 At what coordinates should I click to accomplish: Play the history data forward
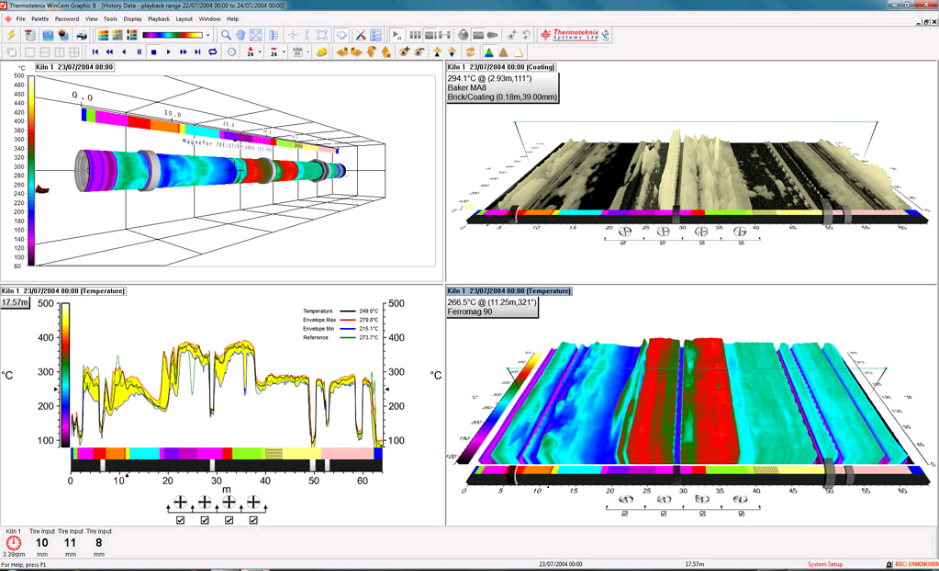pyautogui.click(x=168, y=52)
